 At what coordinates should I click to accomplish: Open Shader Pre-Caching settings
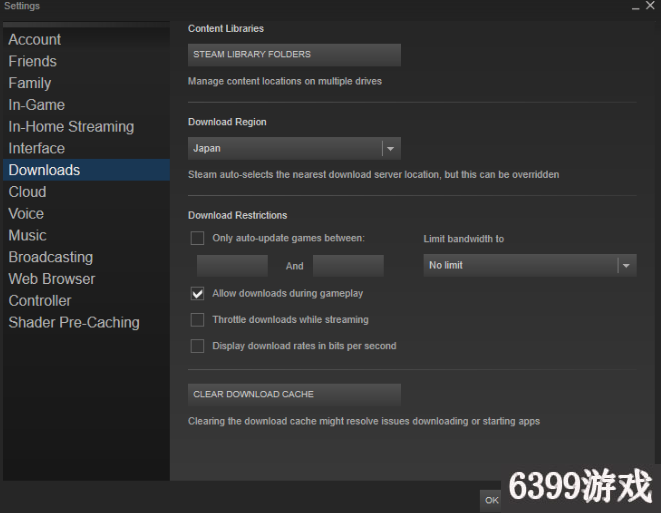pyautogui.click(x=86, y=322)
